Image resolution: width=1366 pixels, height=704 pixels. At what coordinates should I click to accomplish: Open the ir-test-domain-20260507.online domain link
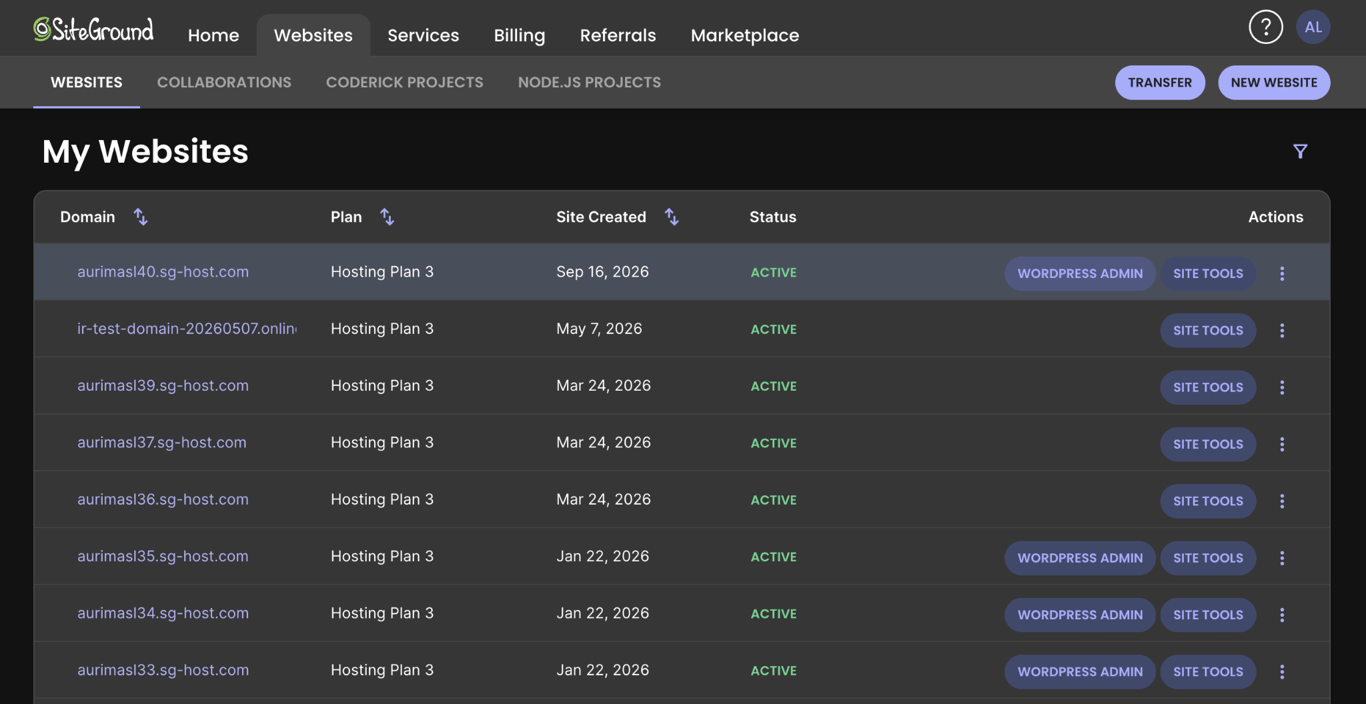(187, 329)
